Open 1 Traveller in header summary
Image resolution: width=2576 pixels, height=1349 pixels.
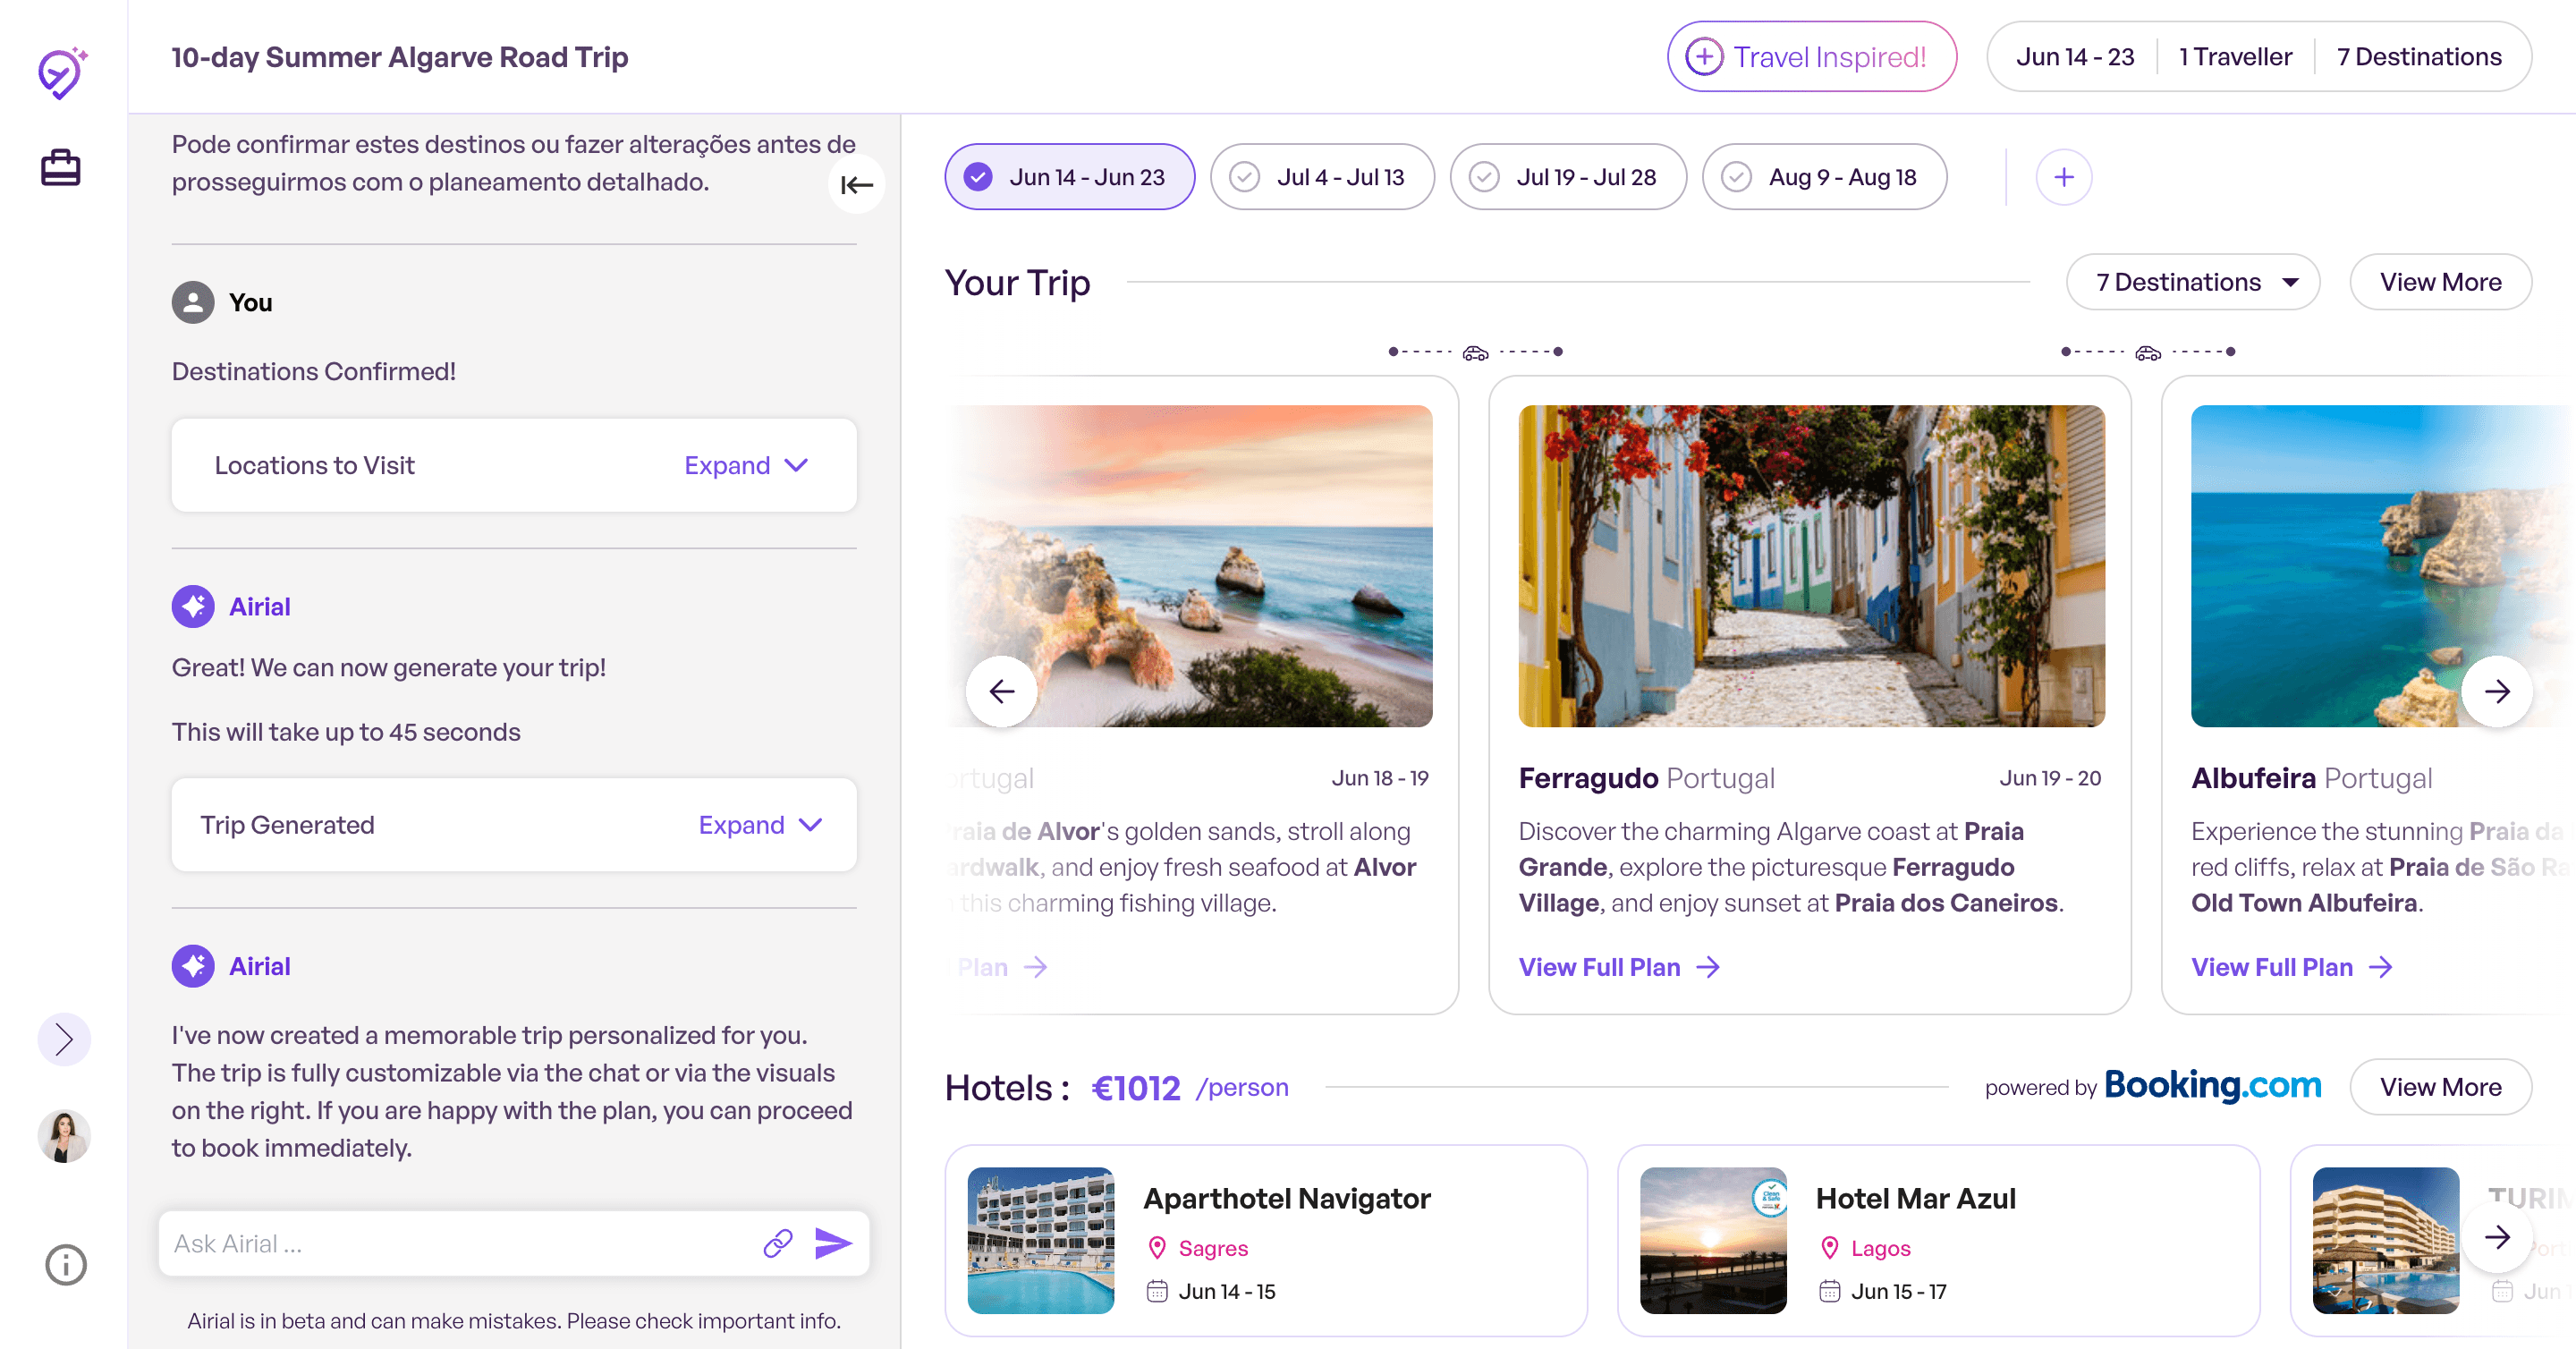coord(2235,57)
